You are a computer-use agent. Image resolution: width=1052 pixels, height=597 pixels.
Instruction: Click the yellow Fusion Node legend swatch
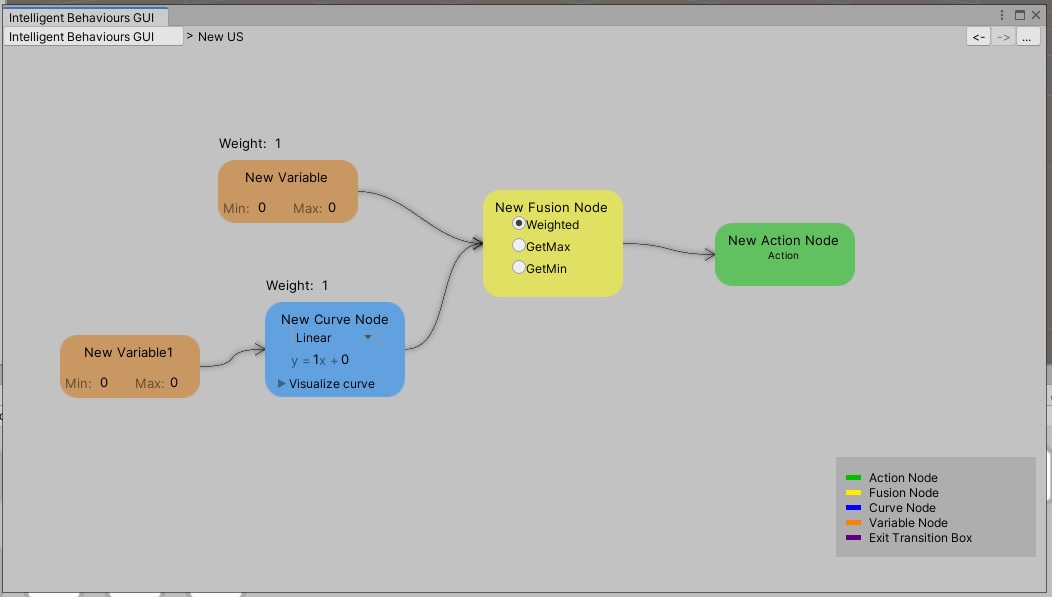click(x=853, y=493)
